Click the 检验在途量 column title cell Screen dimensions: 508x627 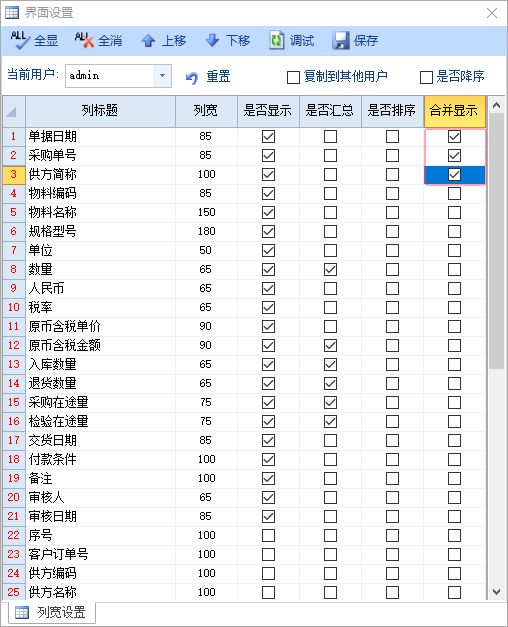tap(100, 421)
